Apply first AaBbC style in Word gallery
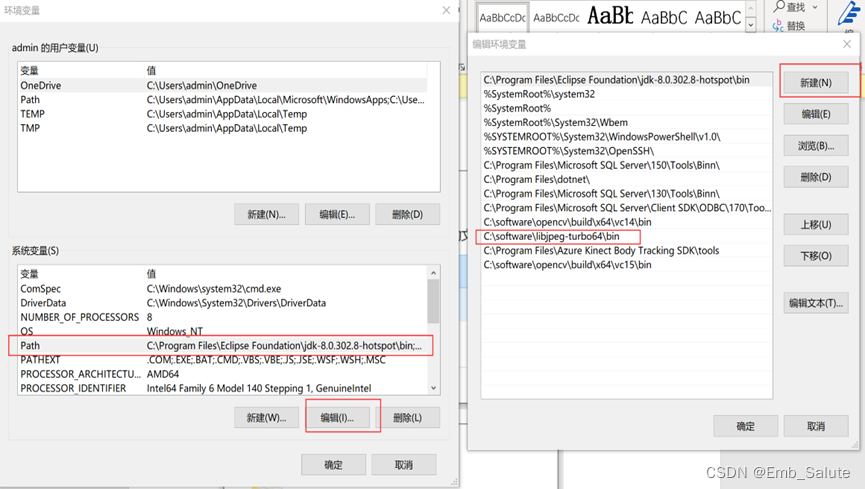Image resolution: width=865 pixels, height=489 pixels. coord(664,18)
